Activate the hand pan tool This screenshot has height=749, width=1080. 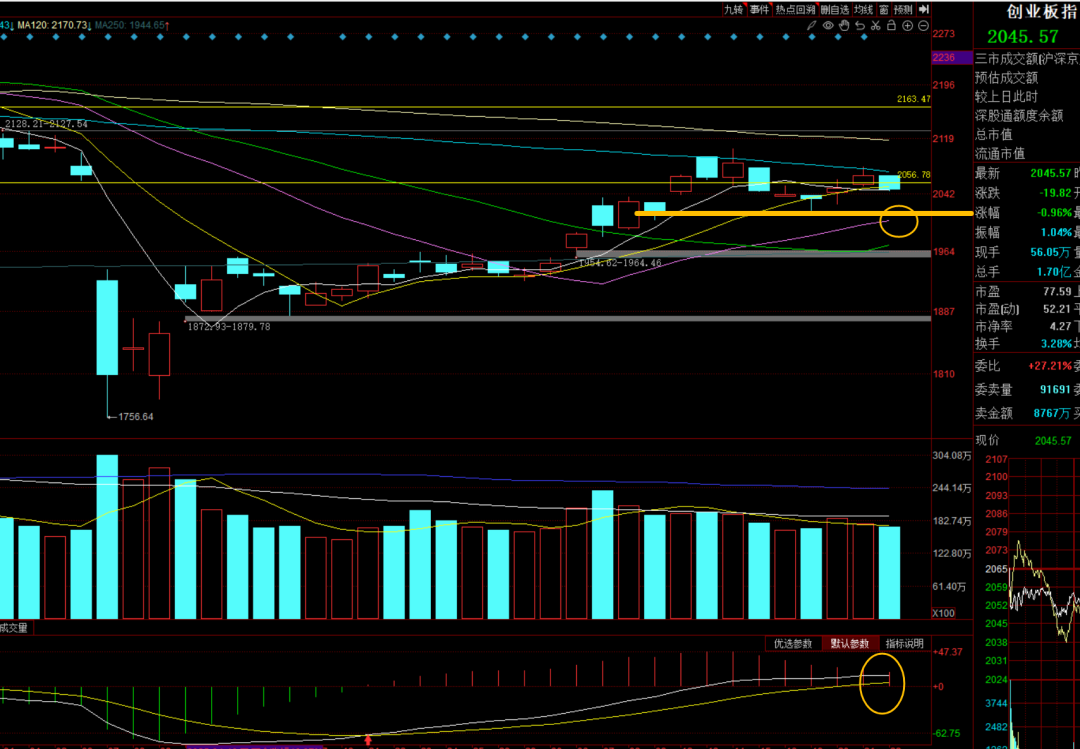[844, 25]
